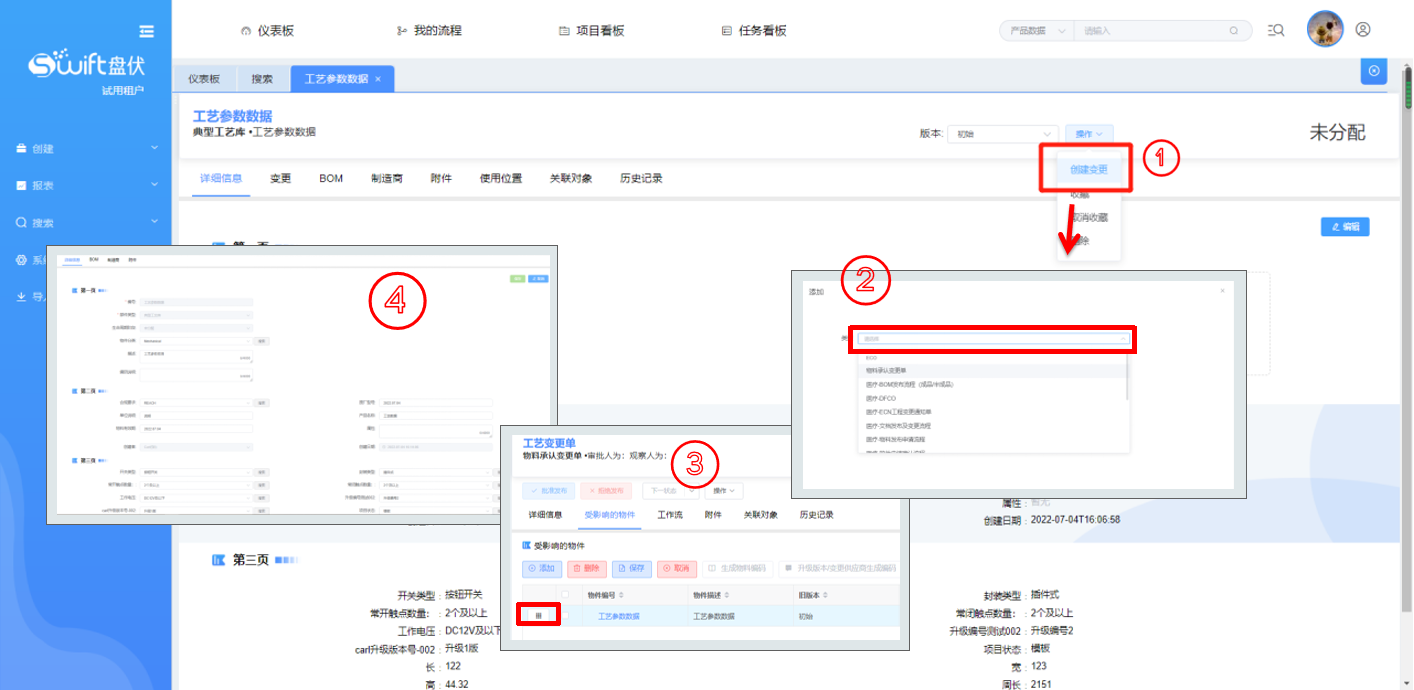Open the 产品数据 search category dropdown
The width and height of the screenshot is (1414, 690).
(x=1035, y=31)
